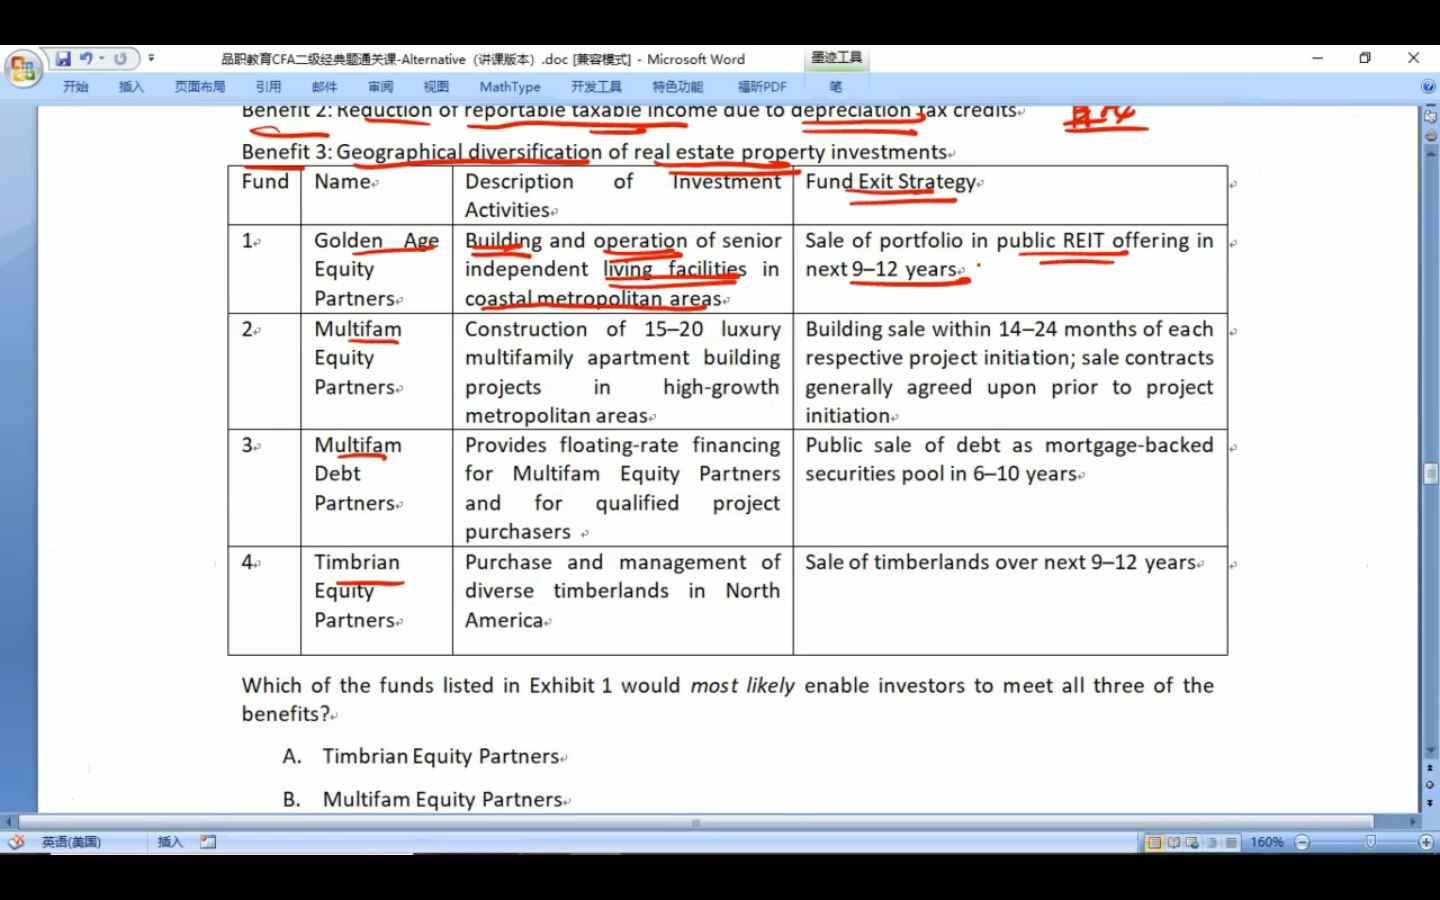Save the document via Quick Access toolbar
This screenshot has width=1440, height=900.
pos(63,59)
